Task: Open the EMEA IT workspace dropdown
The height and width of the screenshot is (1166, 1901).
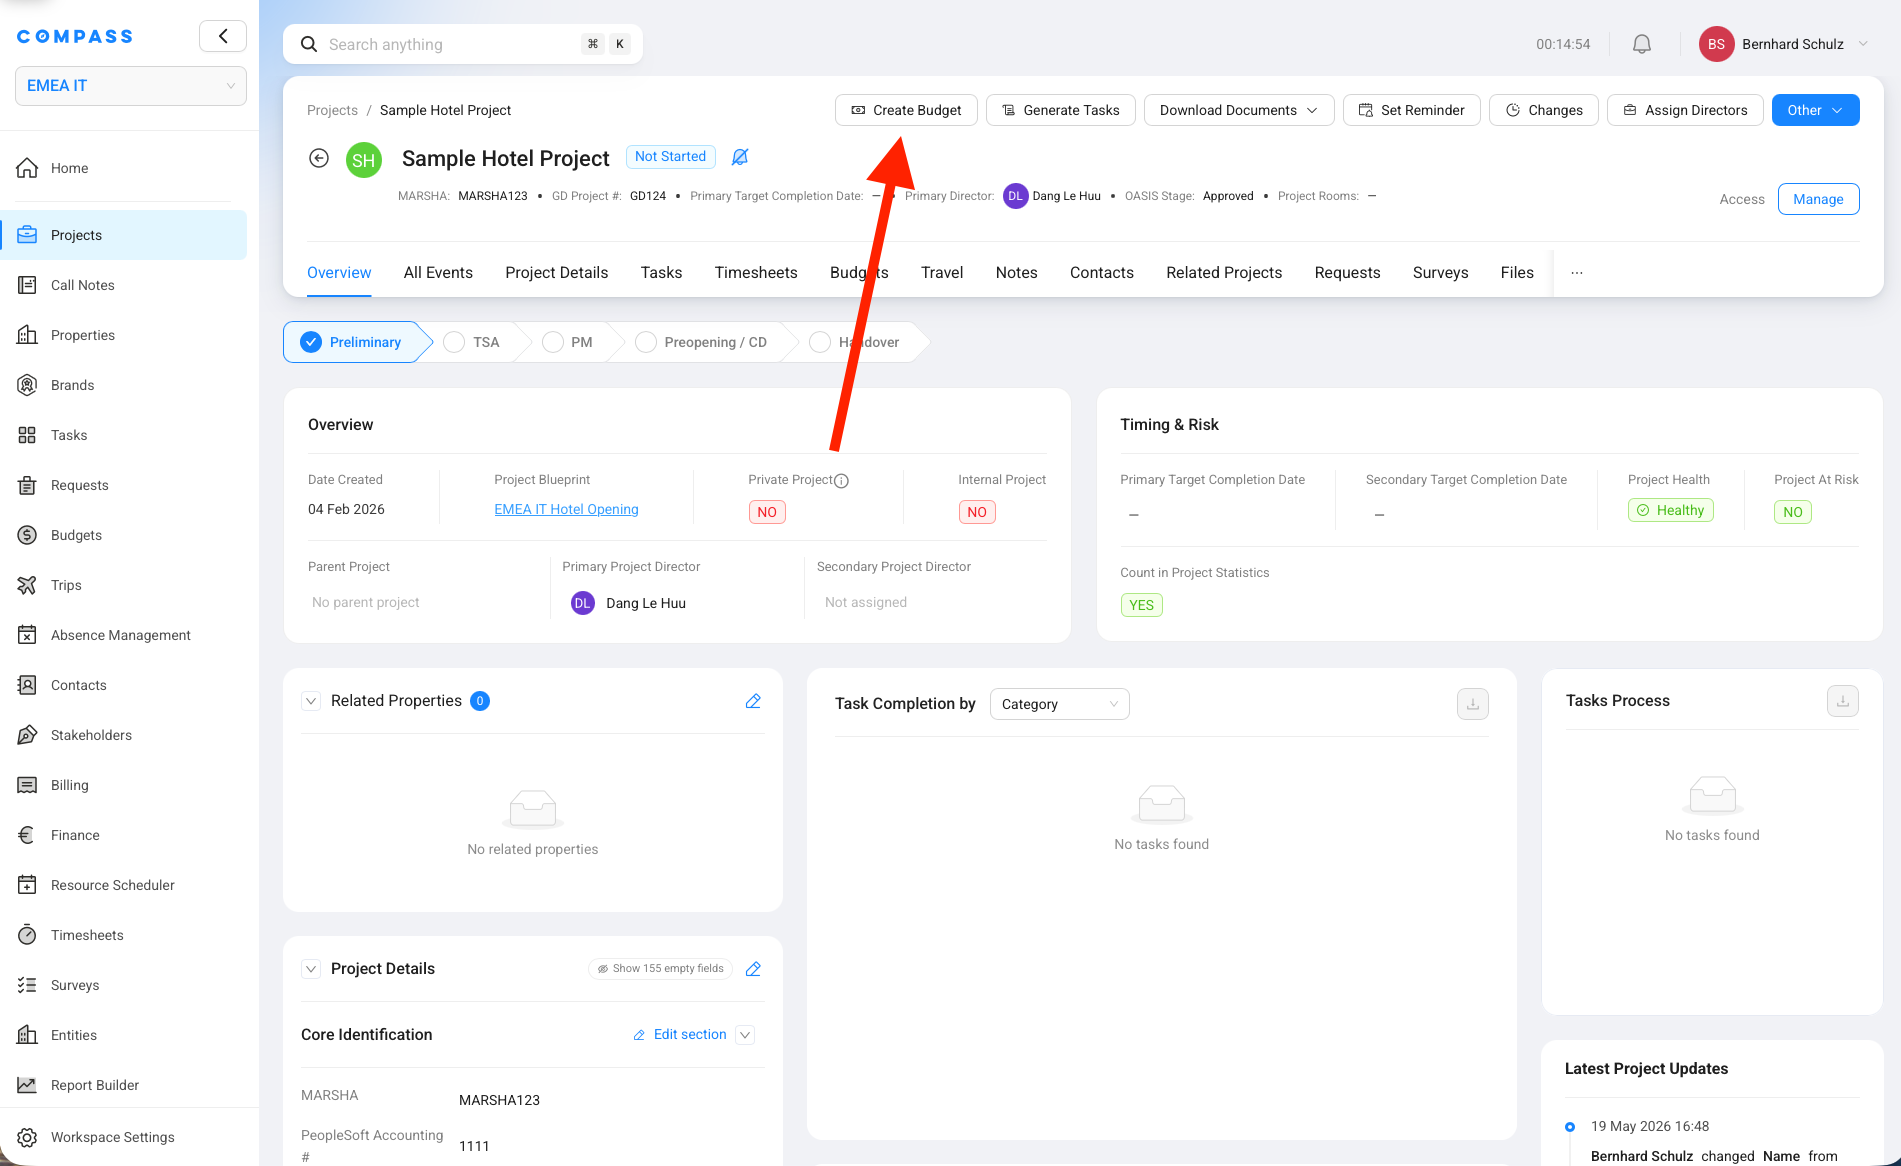Action: 131,86
